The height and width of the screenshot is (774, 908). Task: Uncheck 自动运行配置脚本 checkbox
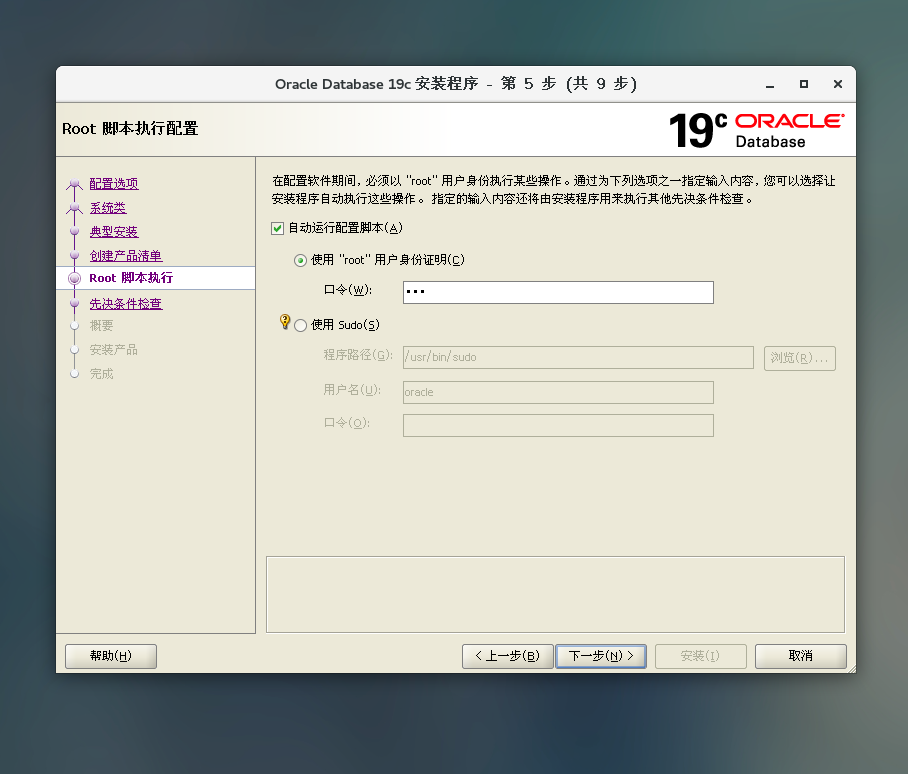click(x=276, y=228)
